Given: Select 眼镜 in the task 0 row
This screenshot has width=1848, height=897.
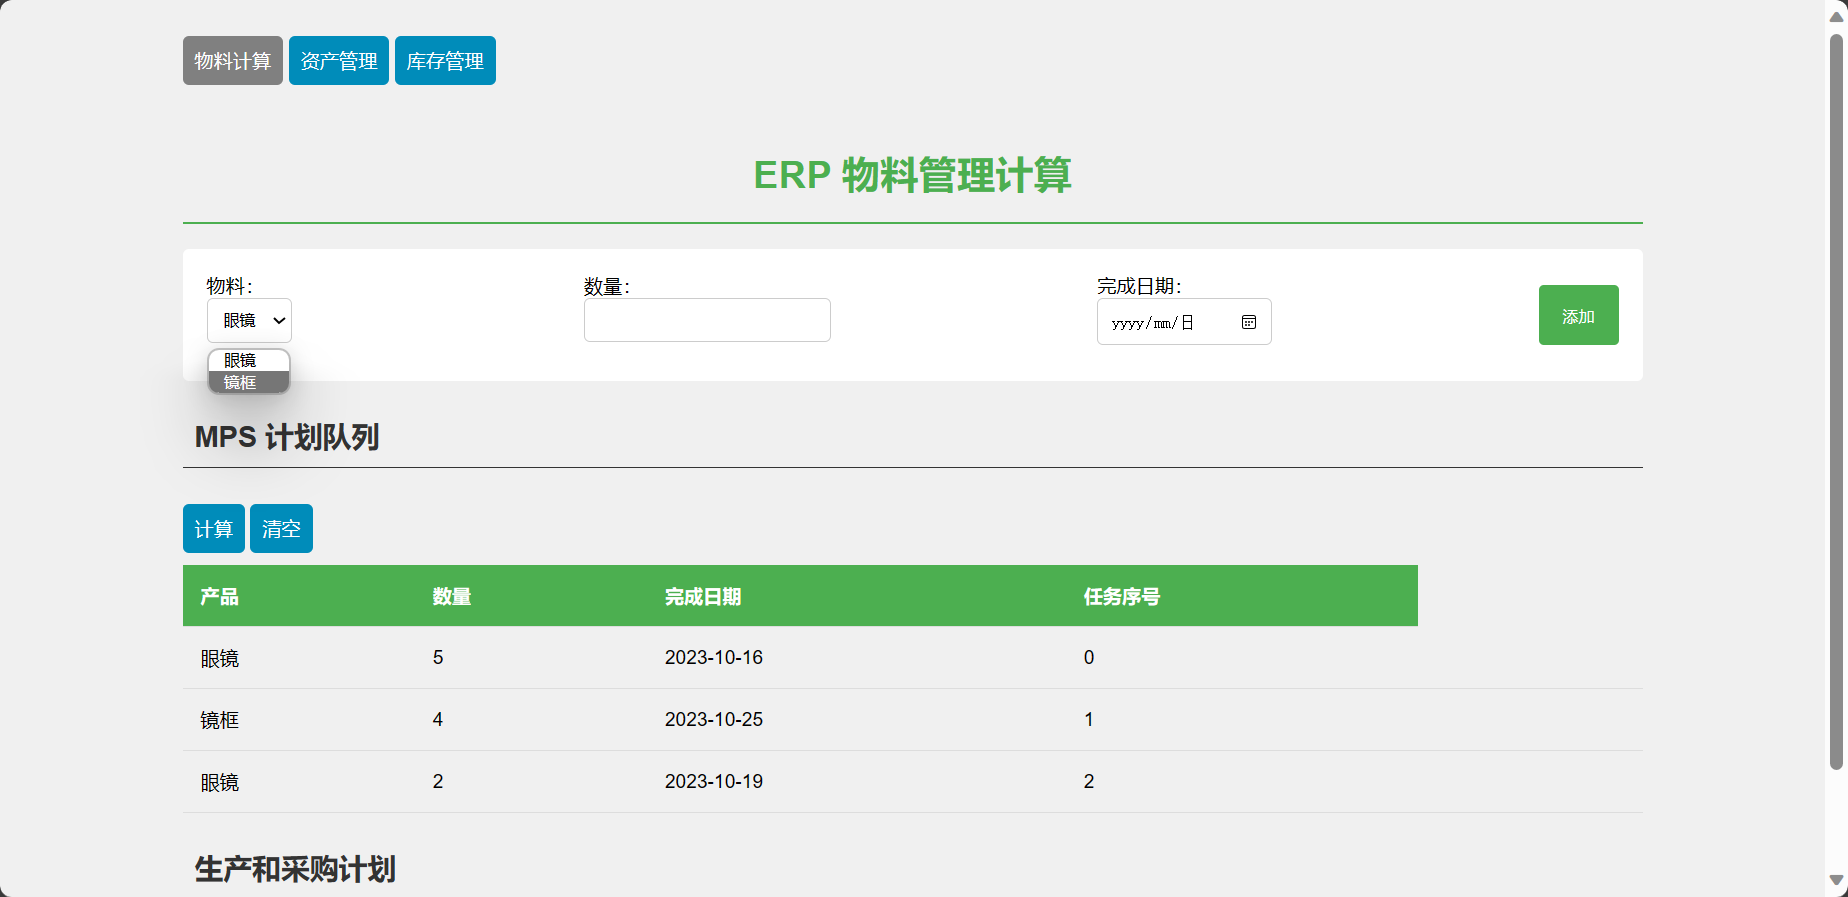Looking at the screenshot, I should click(220, 658).
